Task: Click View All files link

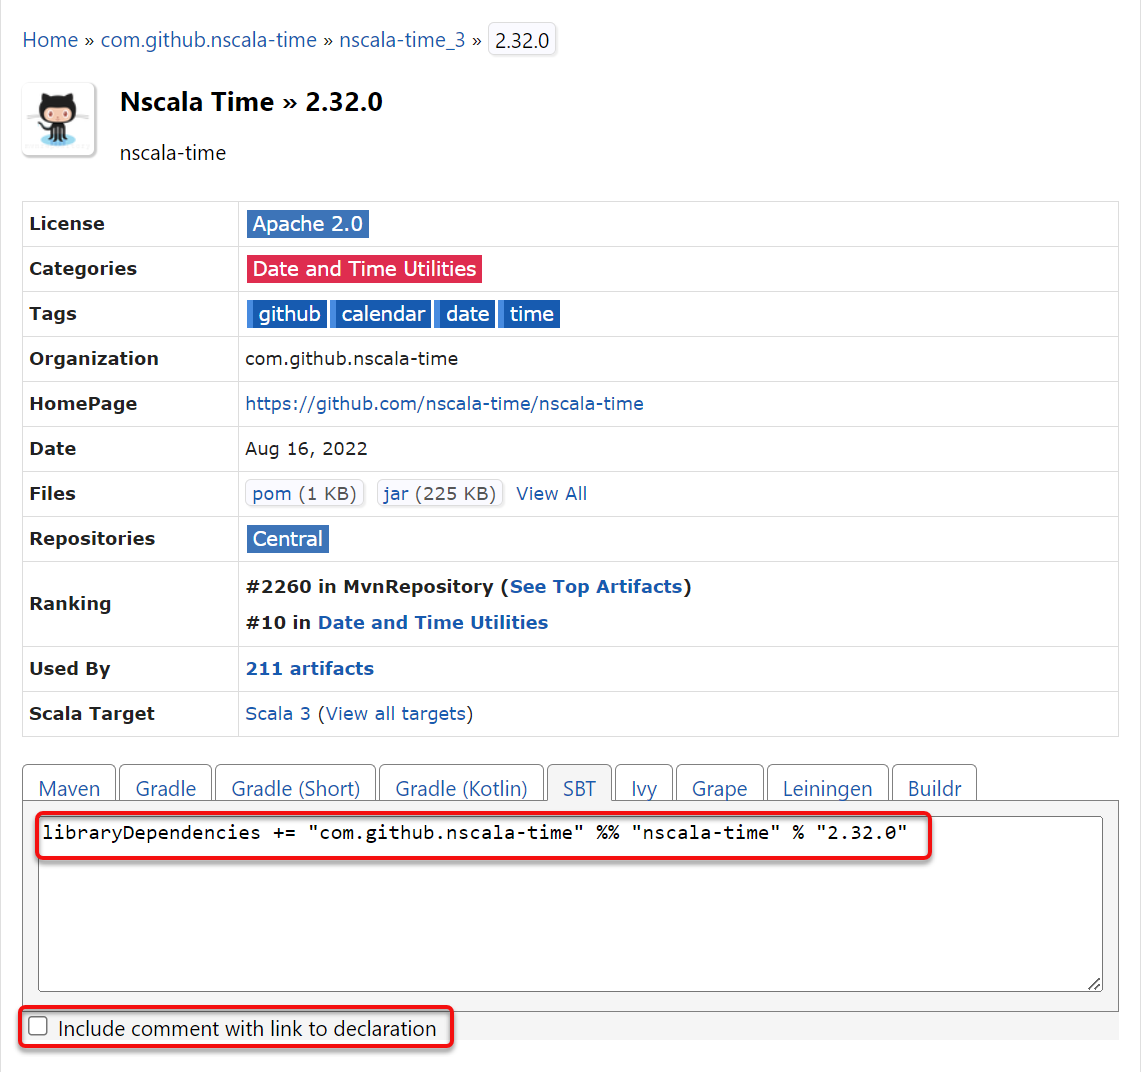Action: point(551,494)
